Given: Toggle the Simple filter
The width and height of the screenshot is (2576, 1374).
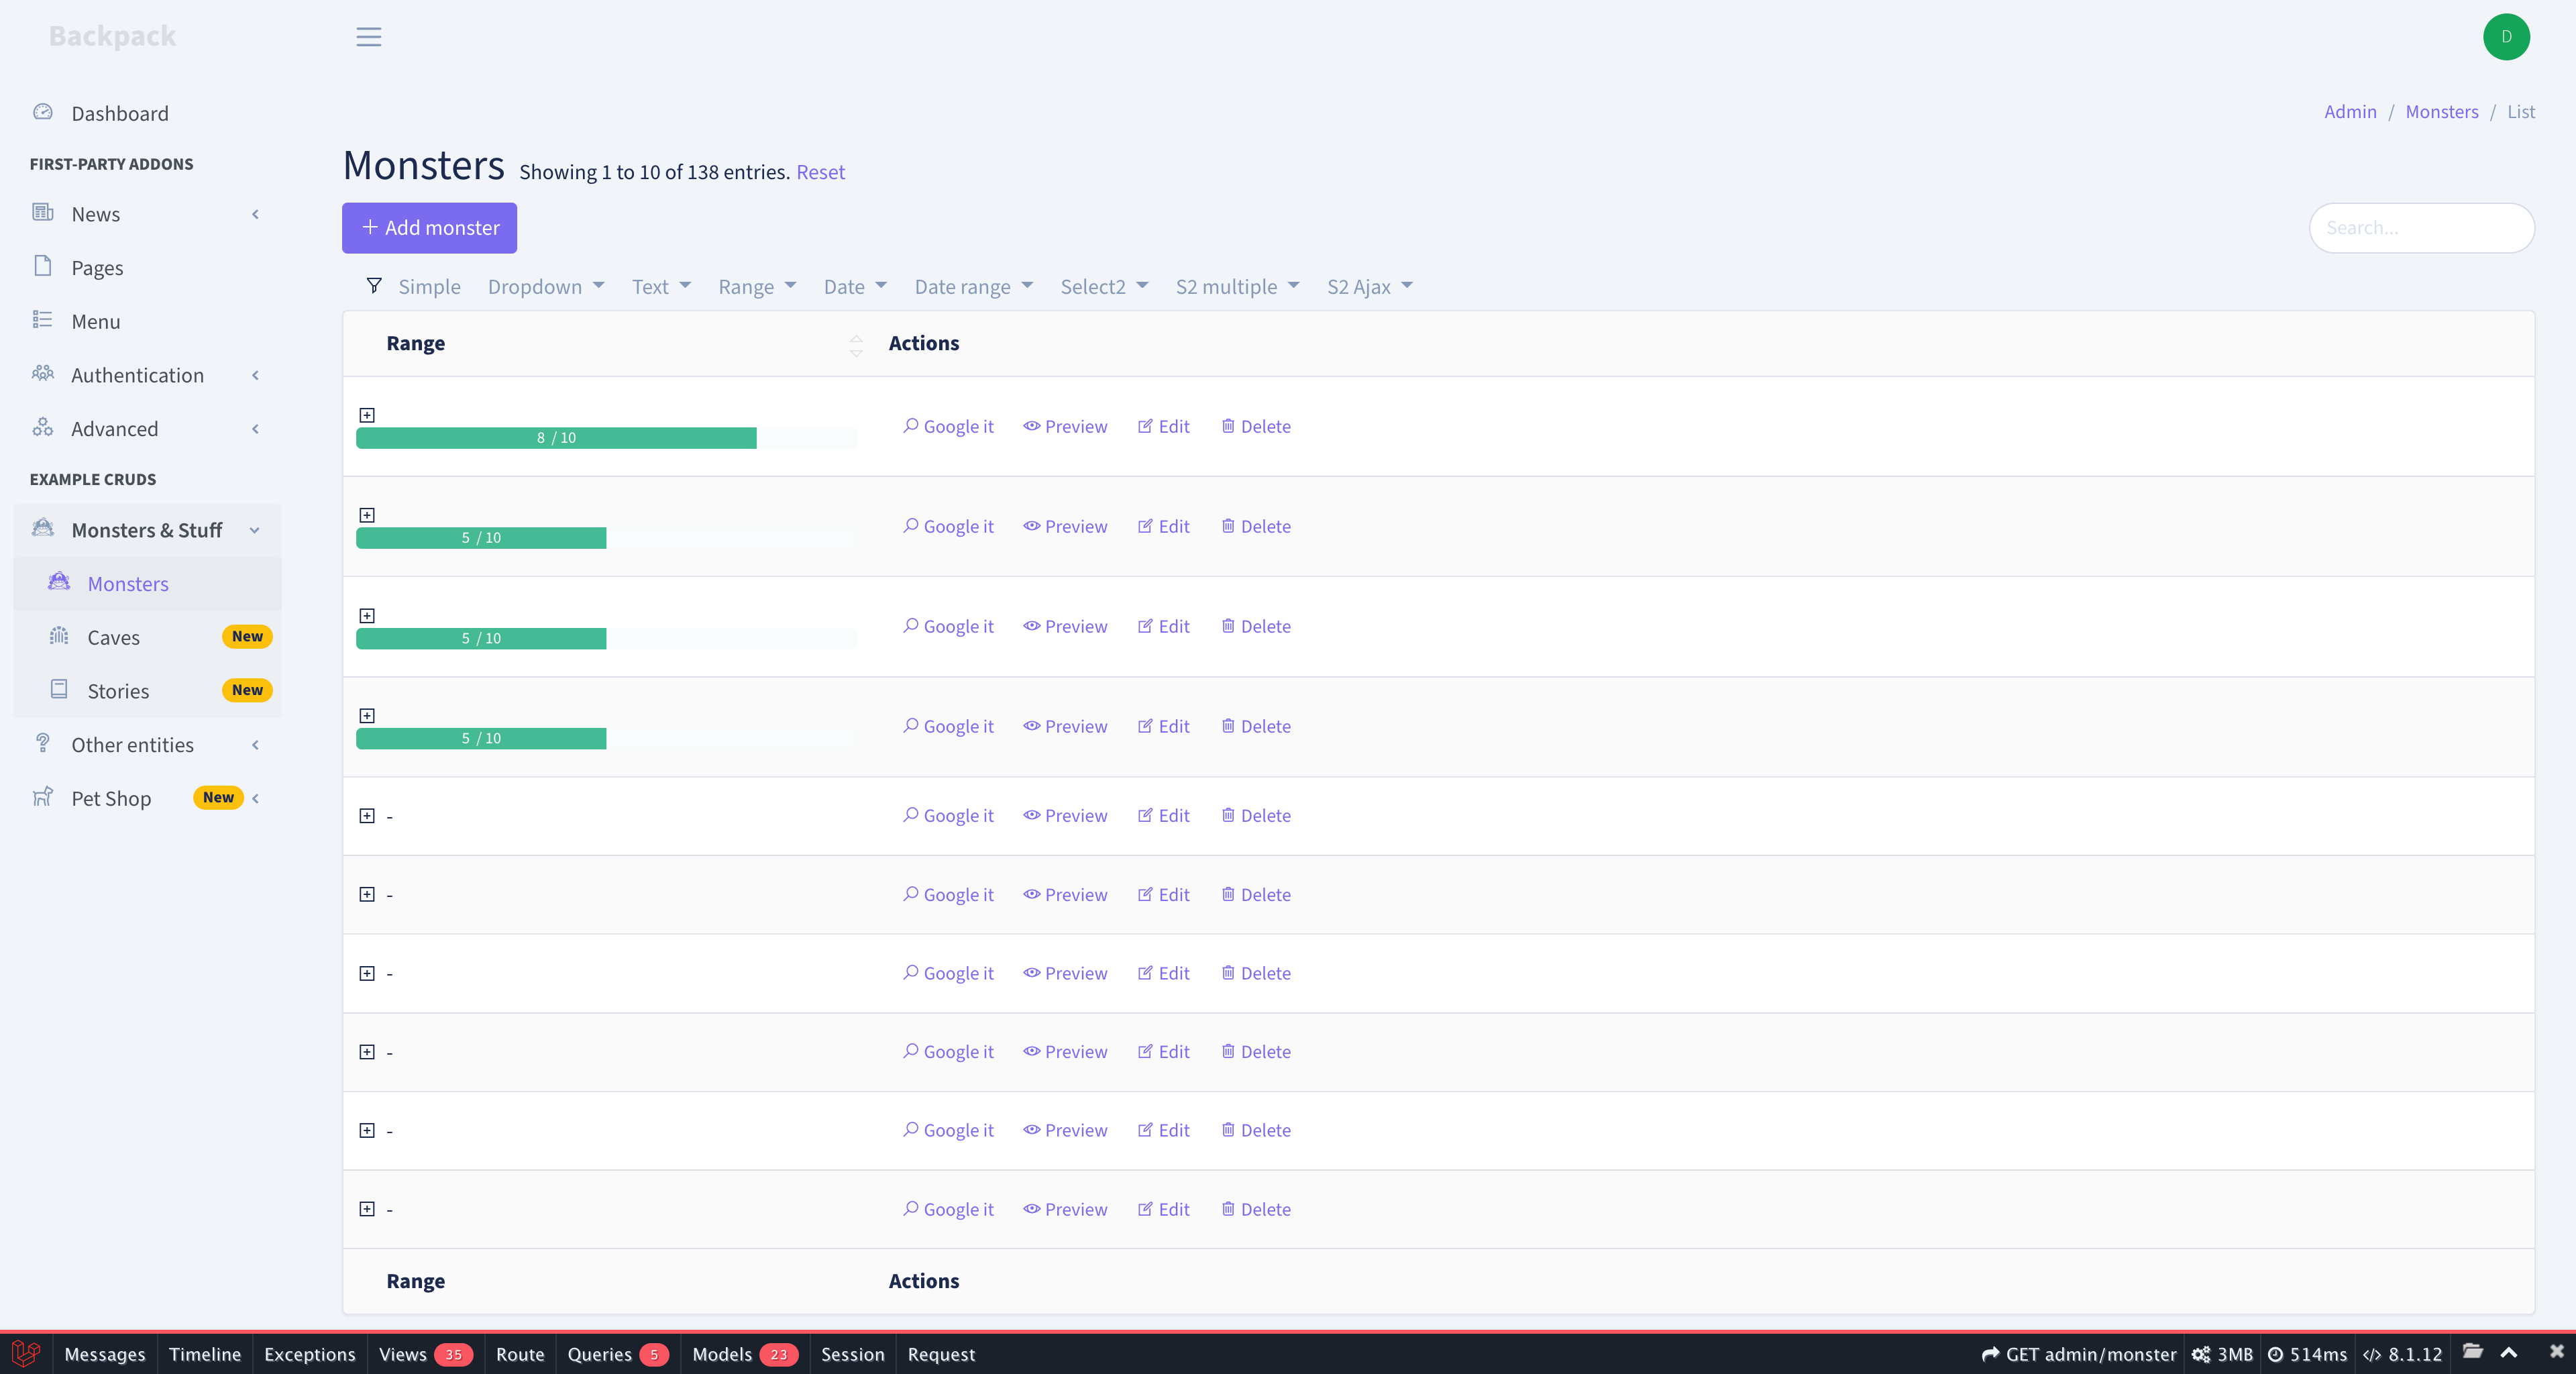Looking at the screenshot, I should coord(429,287).
